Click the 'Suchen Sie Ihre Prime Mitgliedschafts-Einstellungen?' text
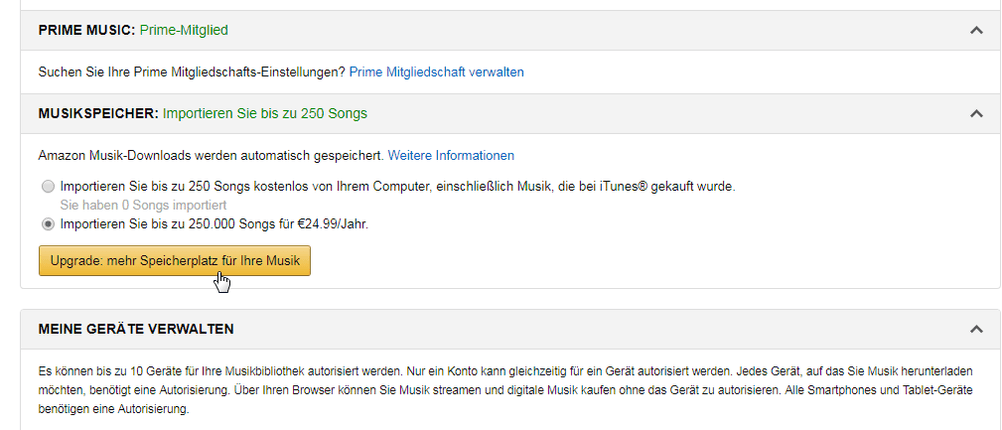The image size is (1002, 430). [x=191, y=72]
